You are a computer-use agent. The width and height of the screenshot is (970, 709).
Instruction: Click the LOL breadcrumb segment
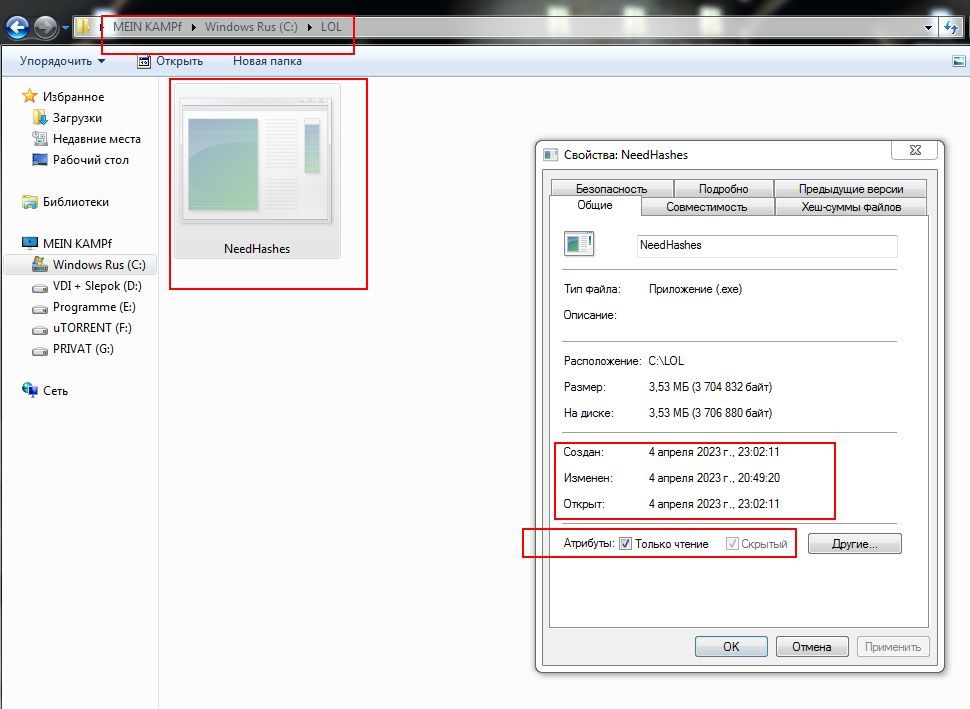click(331, 27)
